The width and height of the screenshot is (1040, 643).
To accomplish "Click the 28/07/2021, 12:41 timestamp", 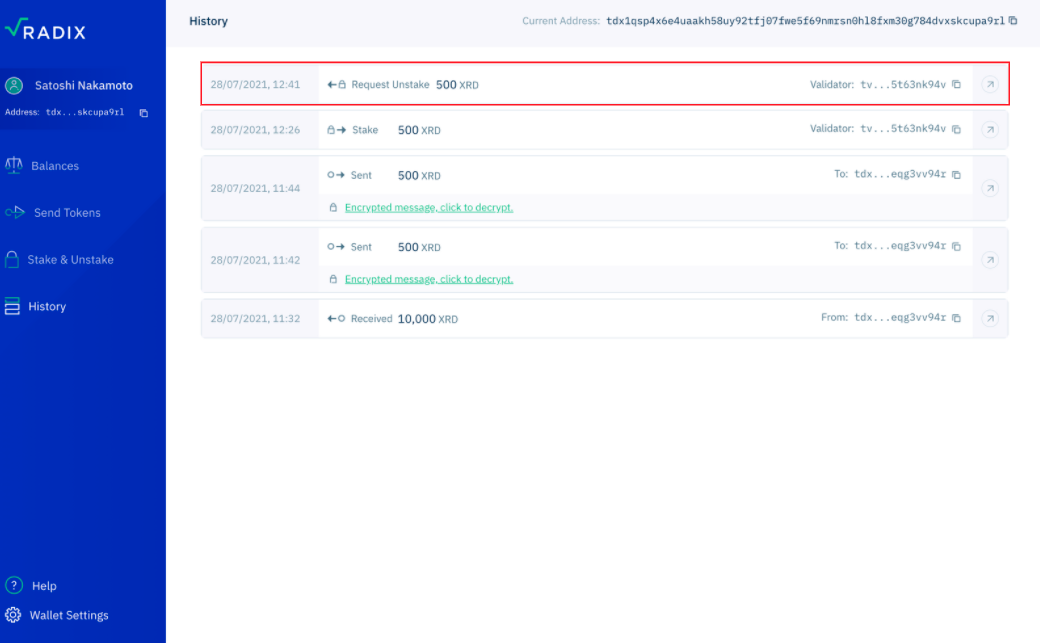I will 255,84.
